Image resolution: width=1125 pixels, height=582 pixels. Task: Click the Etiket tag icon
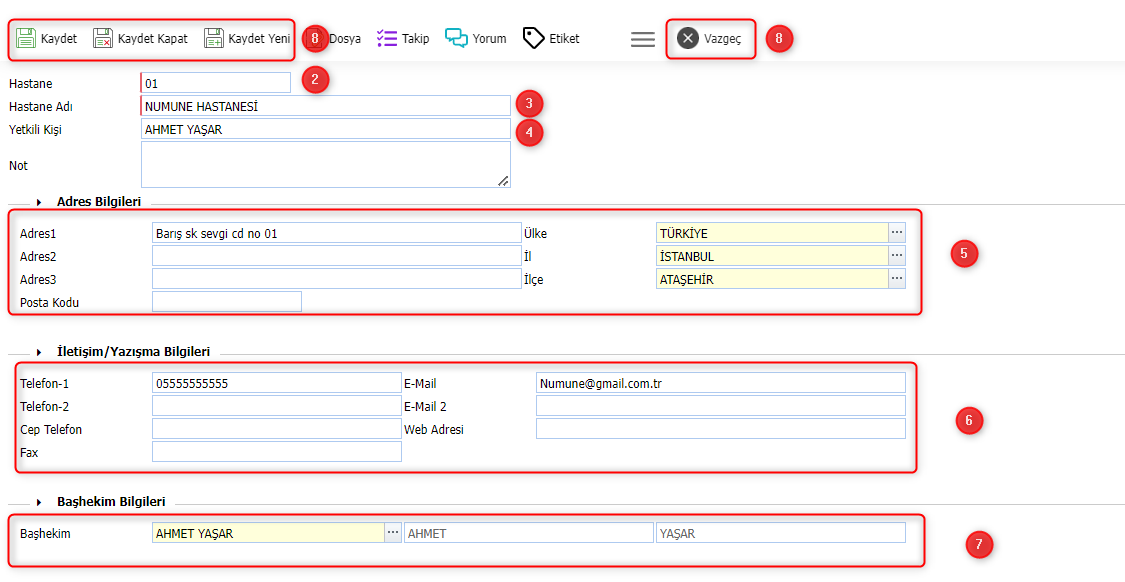click(x=534, y=39)
